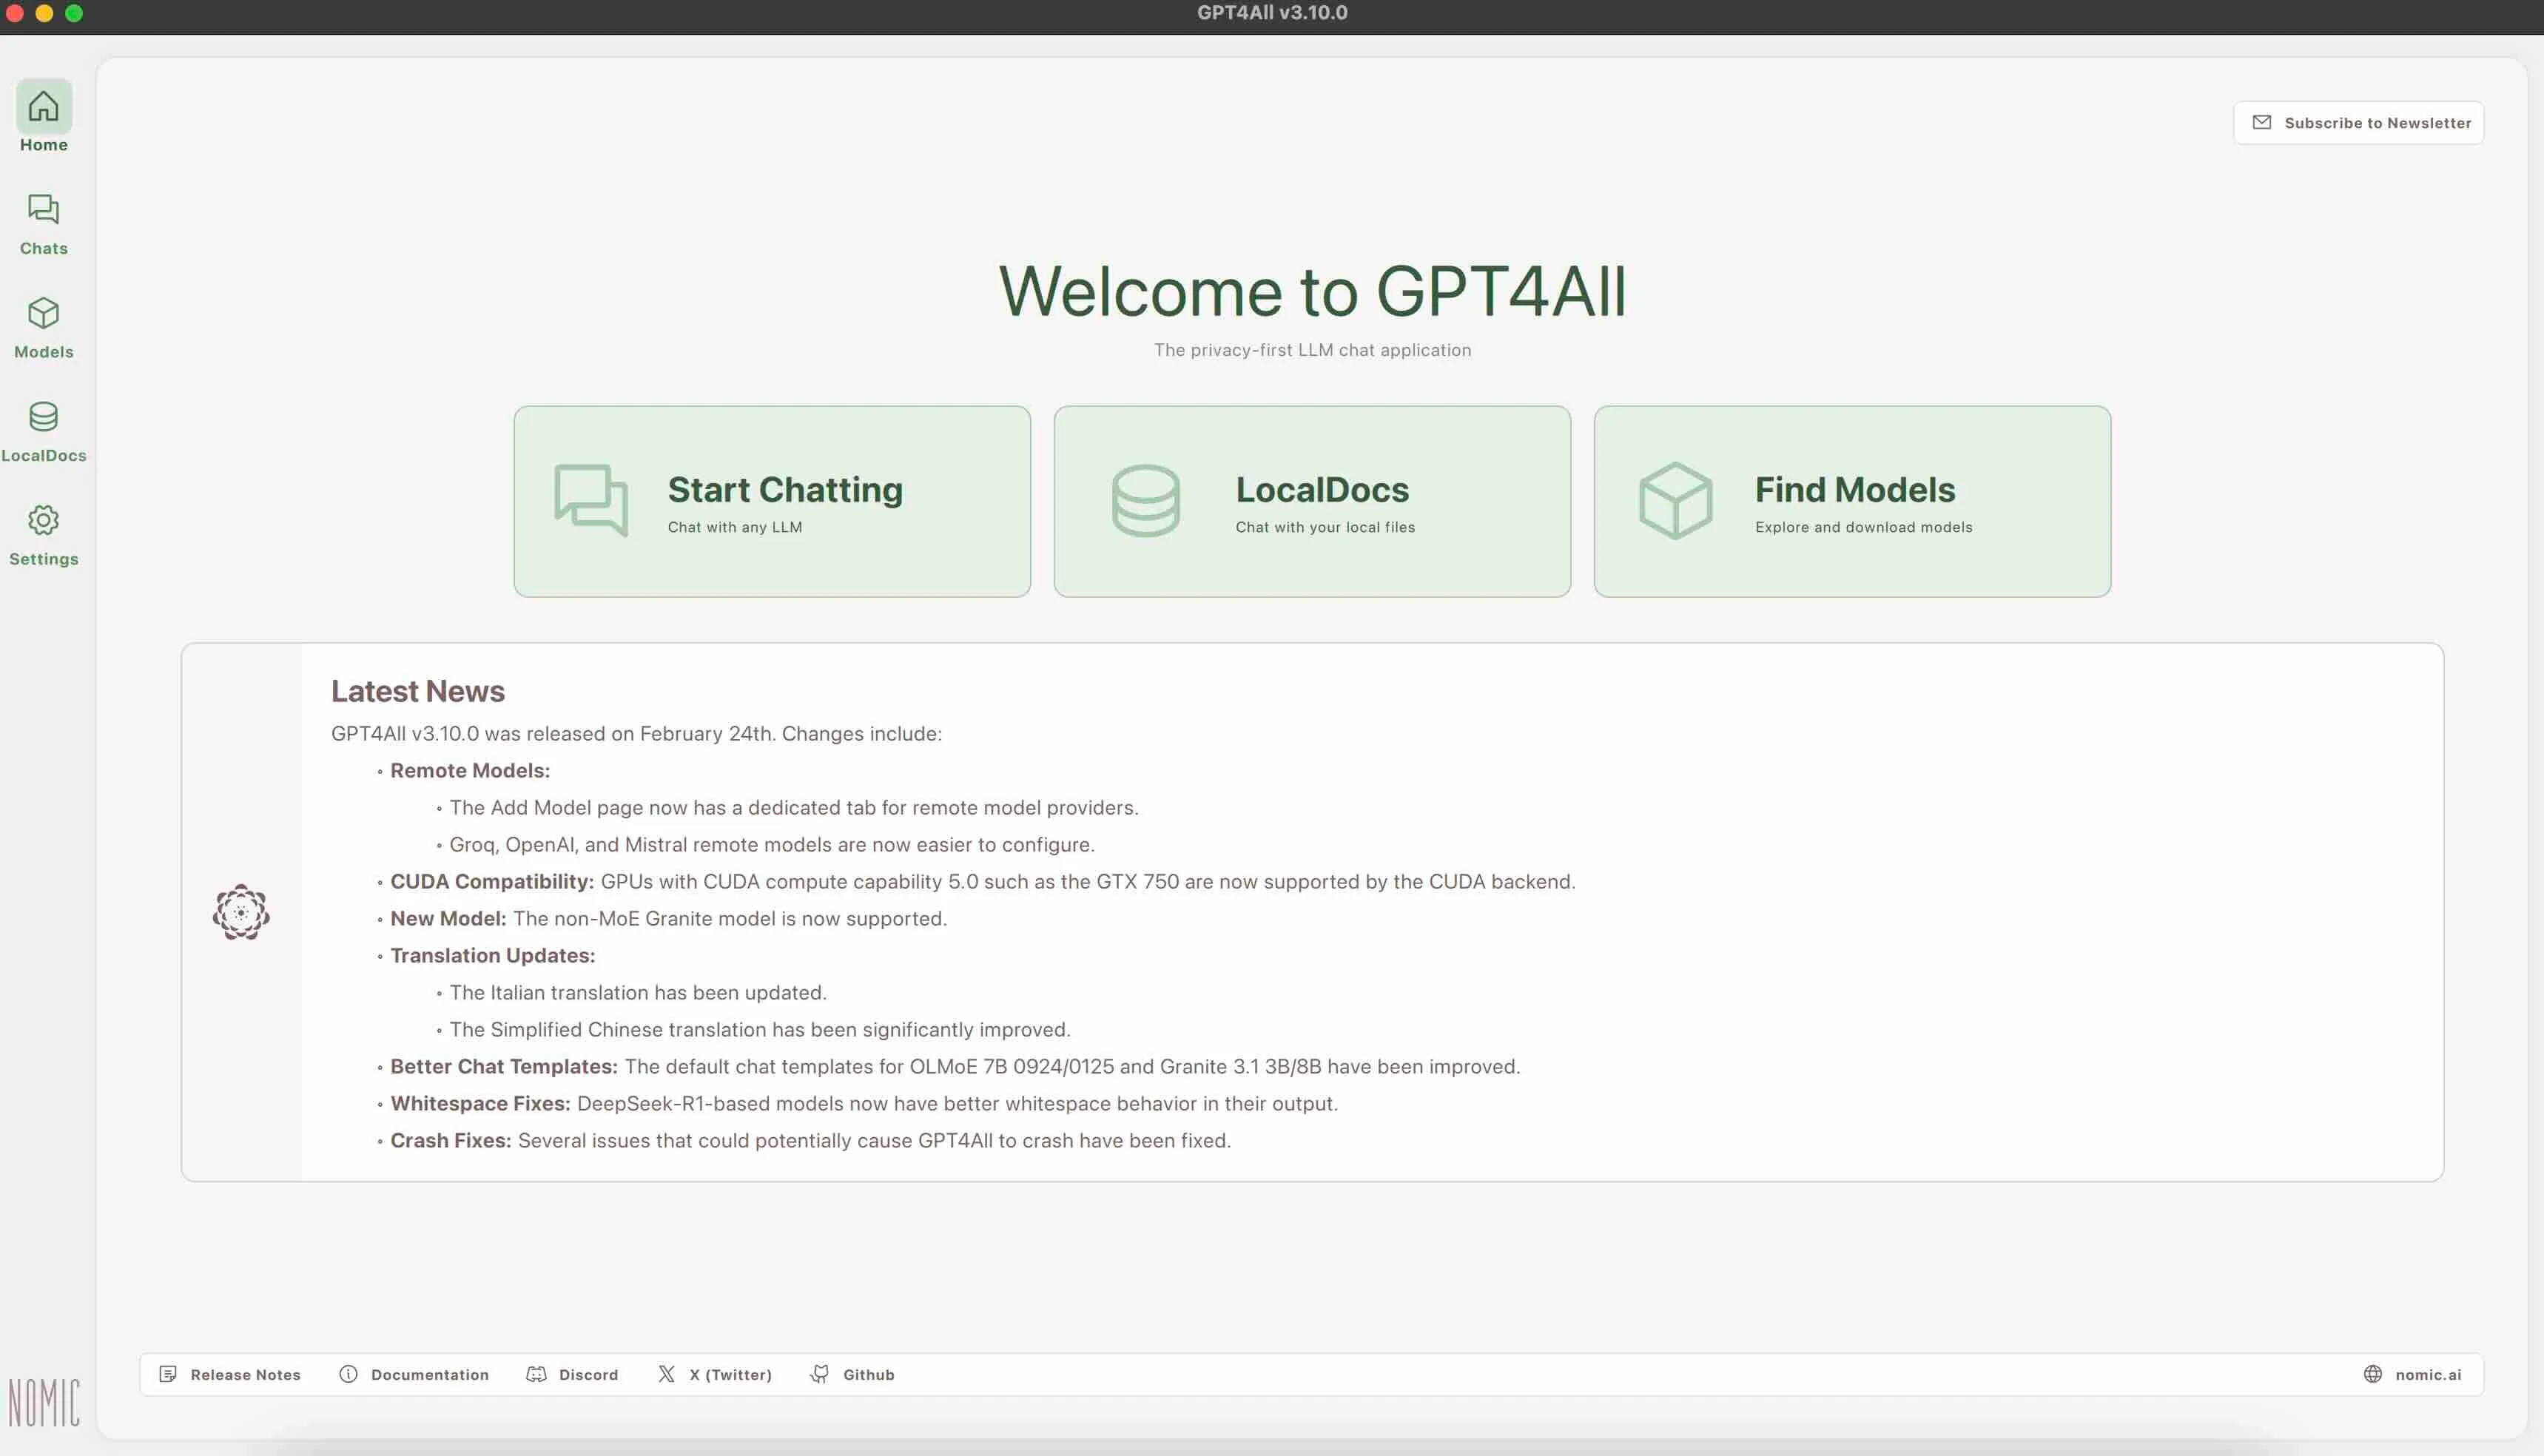The width and height of the screenshot is (2544, 1456).
Task: Click the X (Twitter) logo icon
Action: pos(666,1374)
